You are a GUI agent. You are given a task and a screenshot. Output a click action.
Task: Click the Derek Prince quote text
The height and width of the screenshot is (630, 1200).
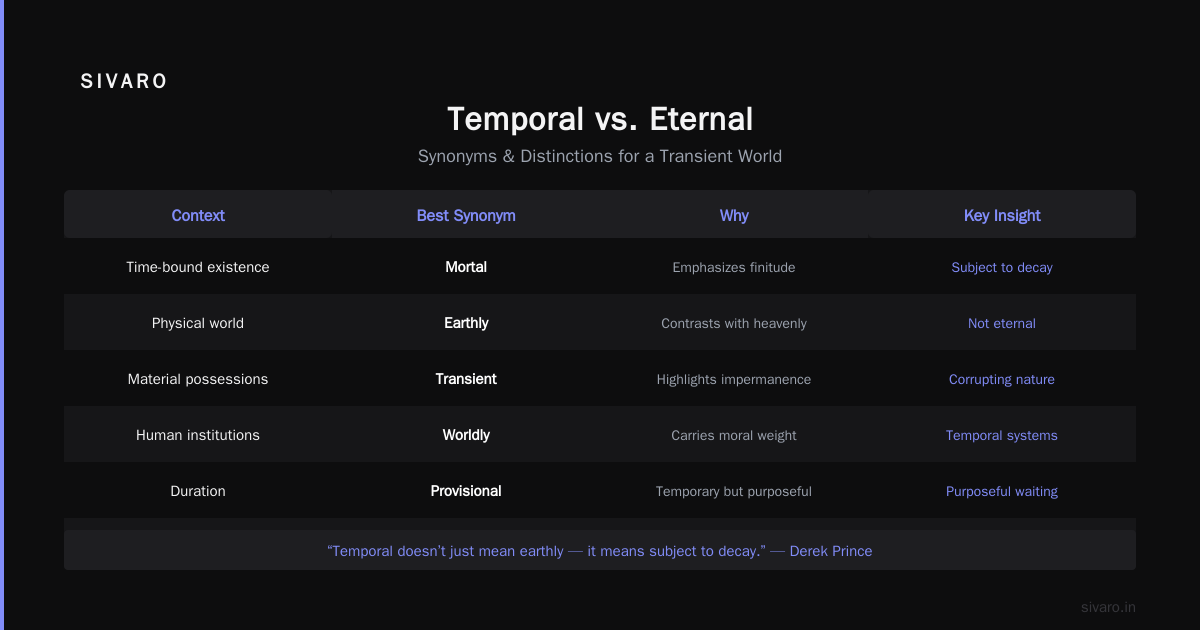click(600, 551)
